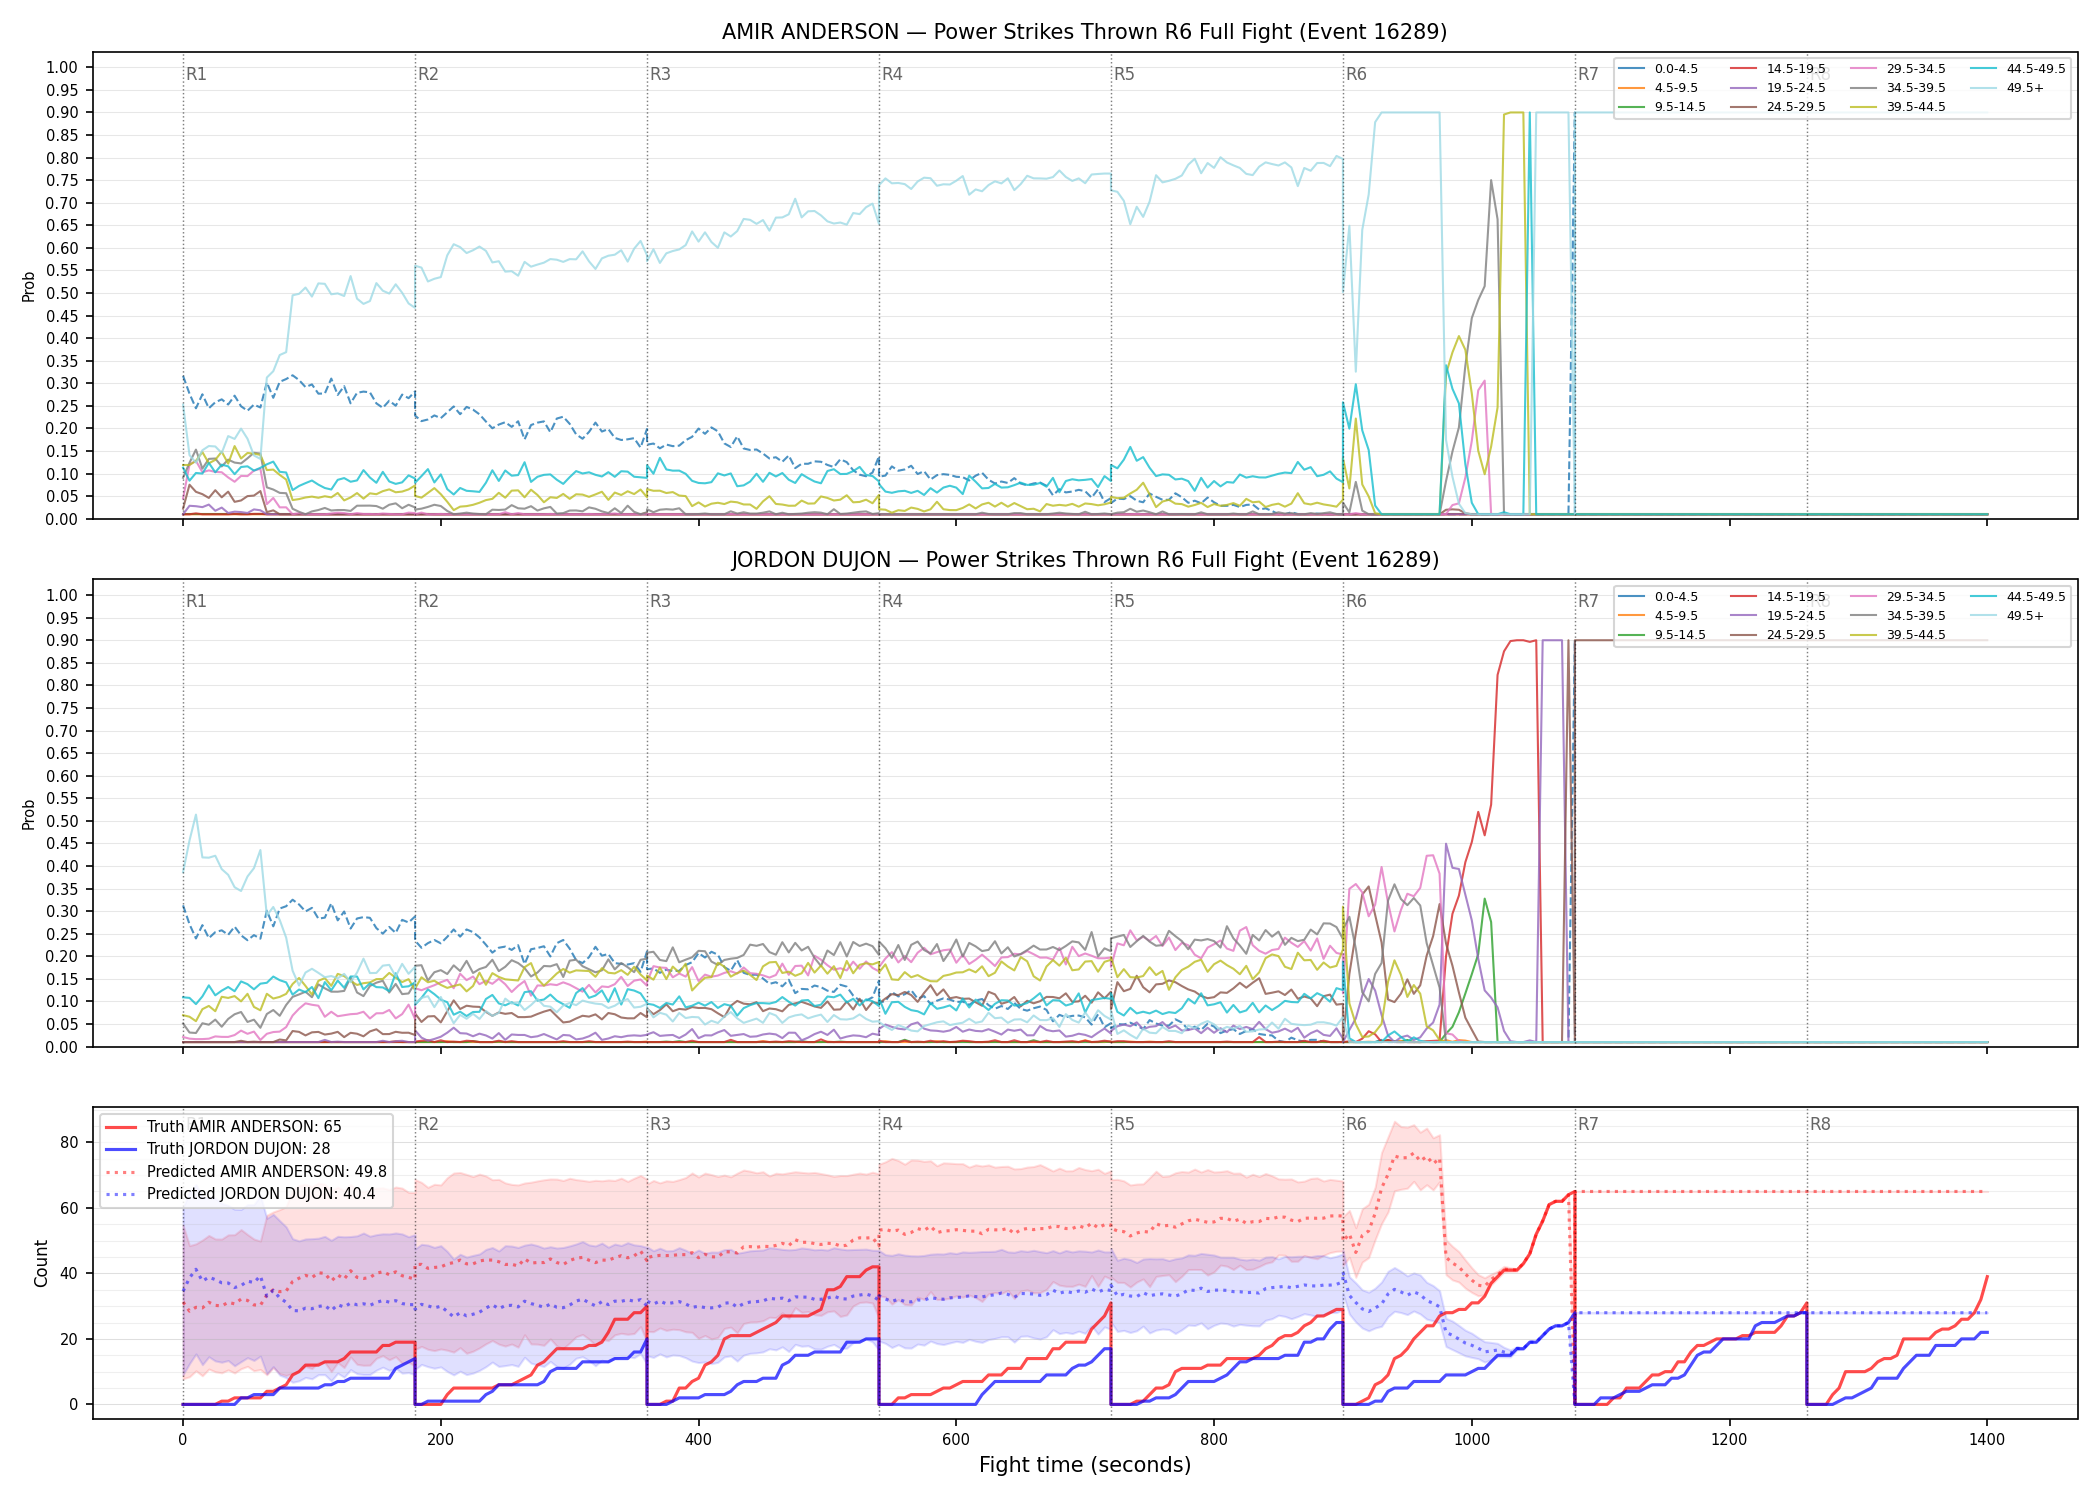The width and height of the screenshot is (2100, 1500).
Task: Click R3 round marker in Amir Anderson chart
Action: tap(660, 74)
